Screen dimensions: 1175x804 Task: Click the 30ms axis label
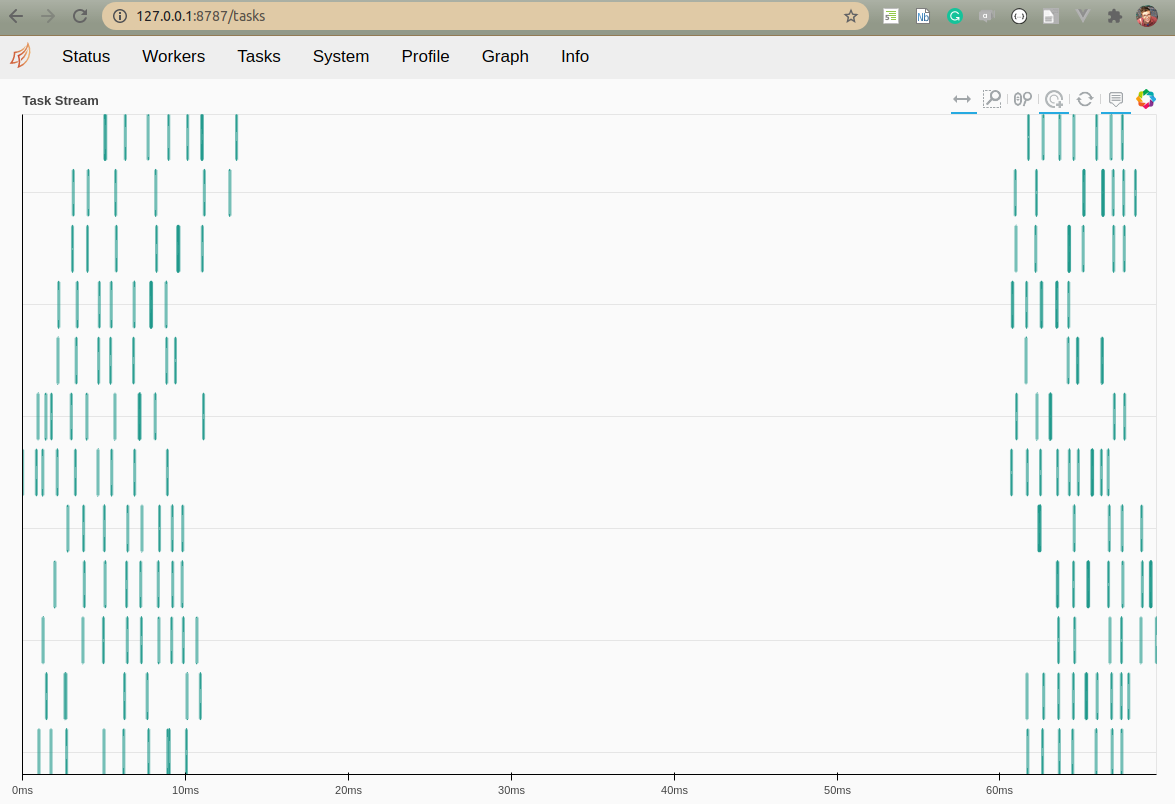tap(511, 791)
